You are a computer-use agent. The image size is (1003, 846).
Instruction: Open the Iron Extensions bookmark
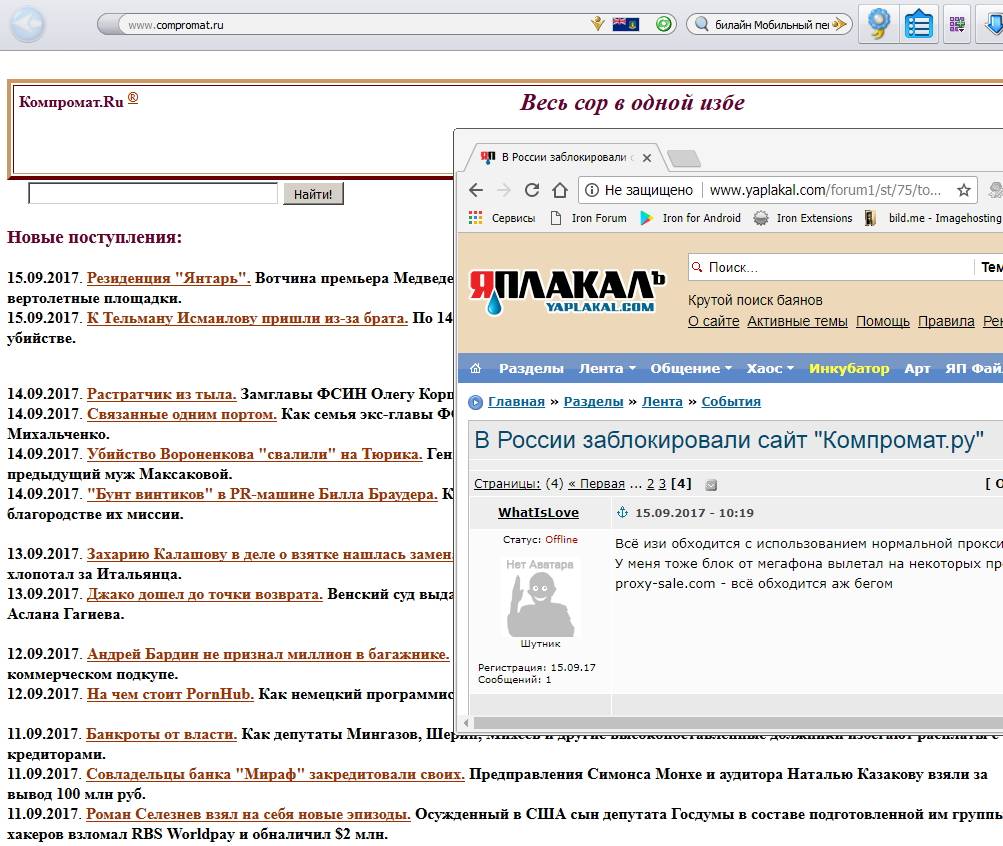[x=803, y=218]
